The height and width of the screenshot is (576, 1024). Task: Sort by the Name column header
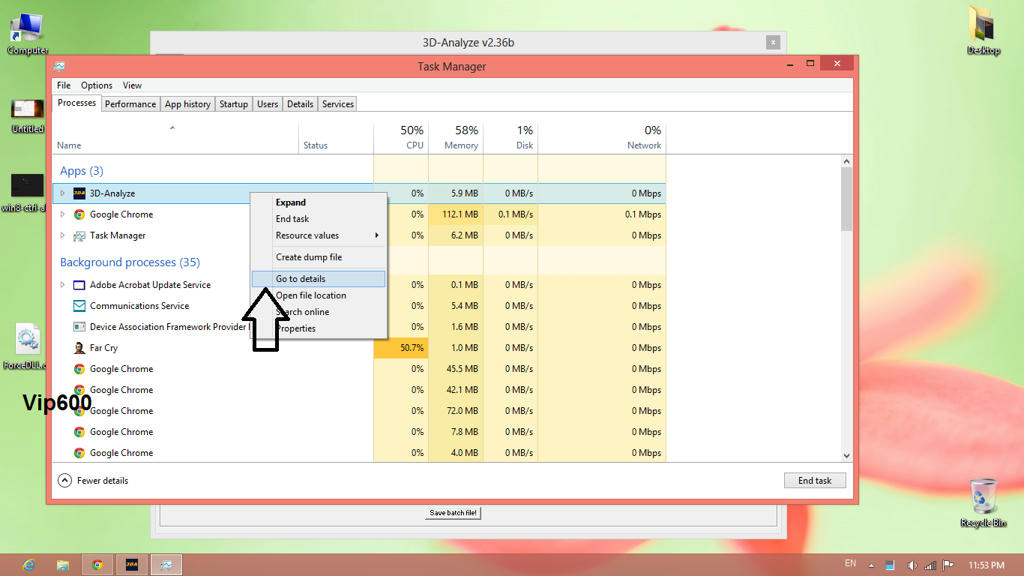click(175, 138)
